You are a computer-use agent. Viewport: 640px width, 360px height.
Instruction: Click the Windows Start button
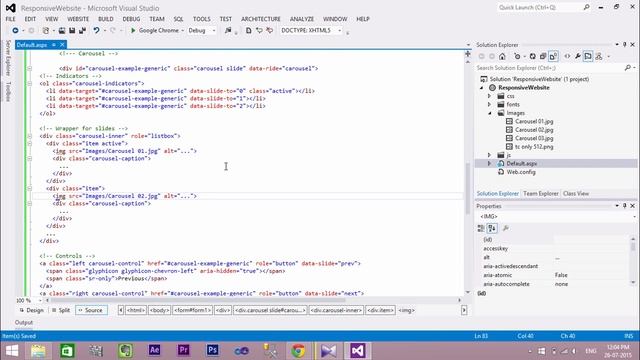(x=11, y=350)
